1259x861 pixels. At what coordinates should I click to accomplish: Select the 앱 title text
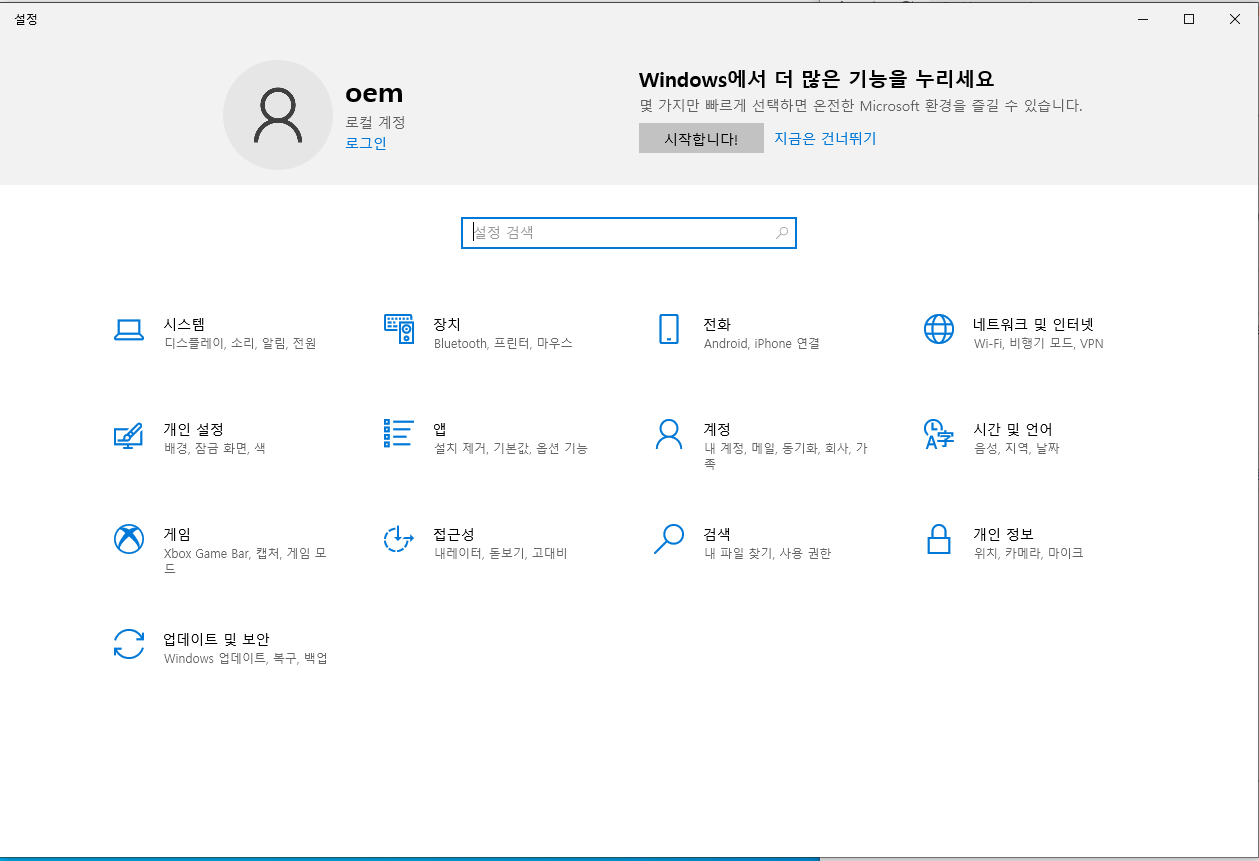coord(440,429)
